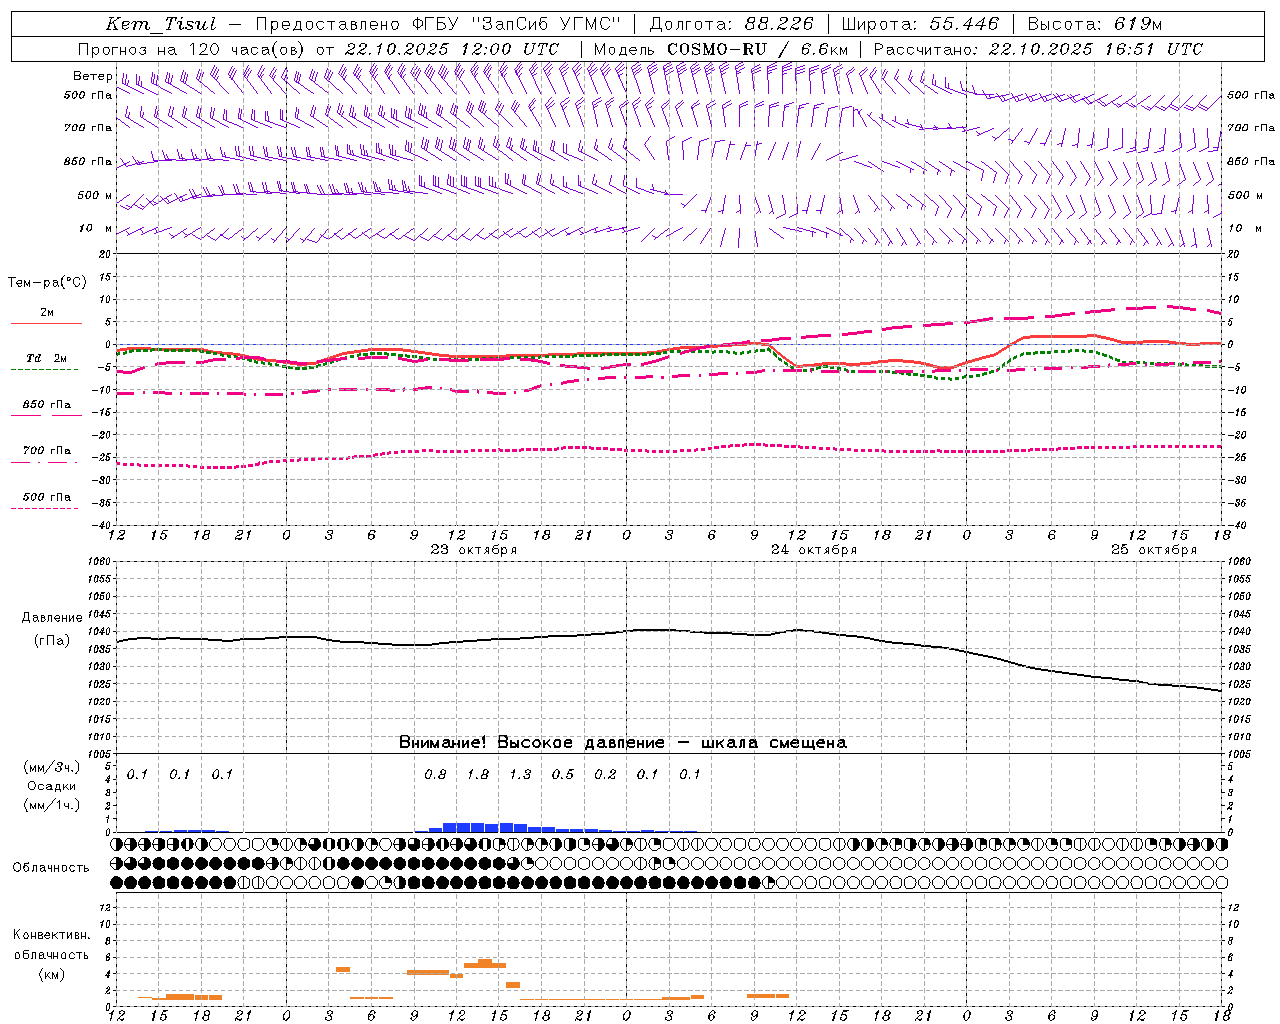
Task: Click the 0.5 precipitation amount value
Action: (x=563, y=775)
